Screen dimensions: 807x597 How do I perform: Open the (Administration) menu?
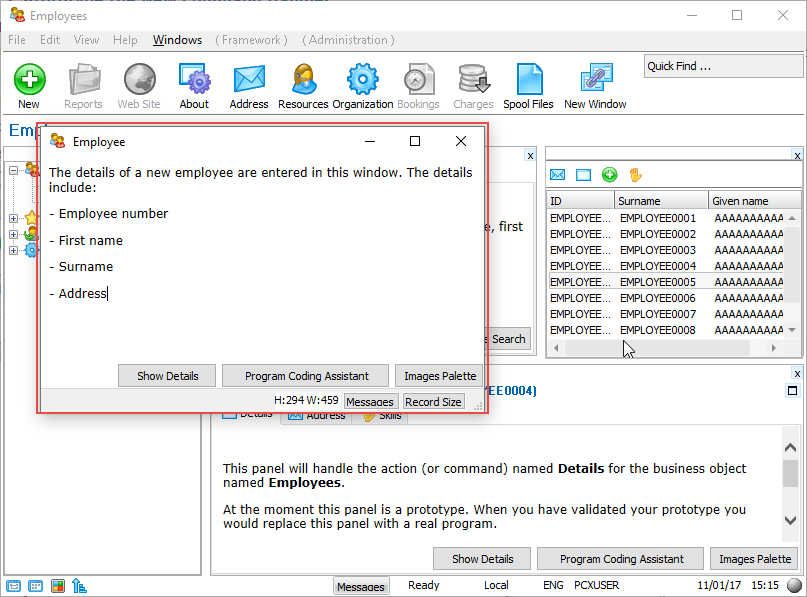click(348, 40)
